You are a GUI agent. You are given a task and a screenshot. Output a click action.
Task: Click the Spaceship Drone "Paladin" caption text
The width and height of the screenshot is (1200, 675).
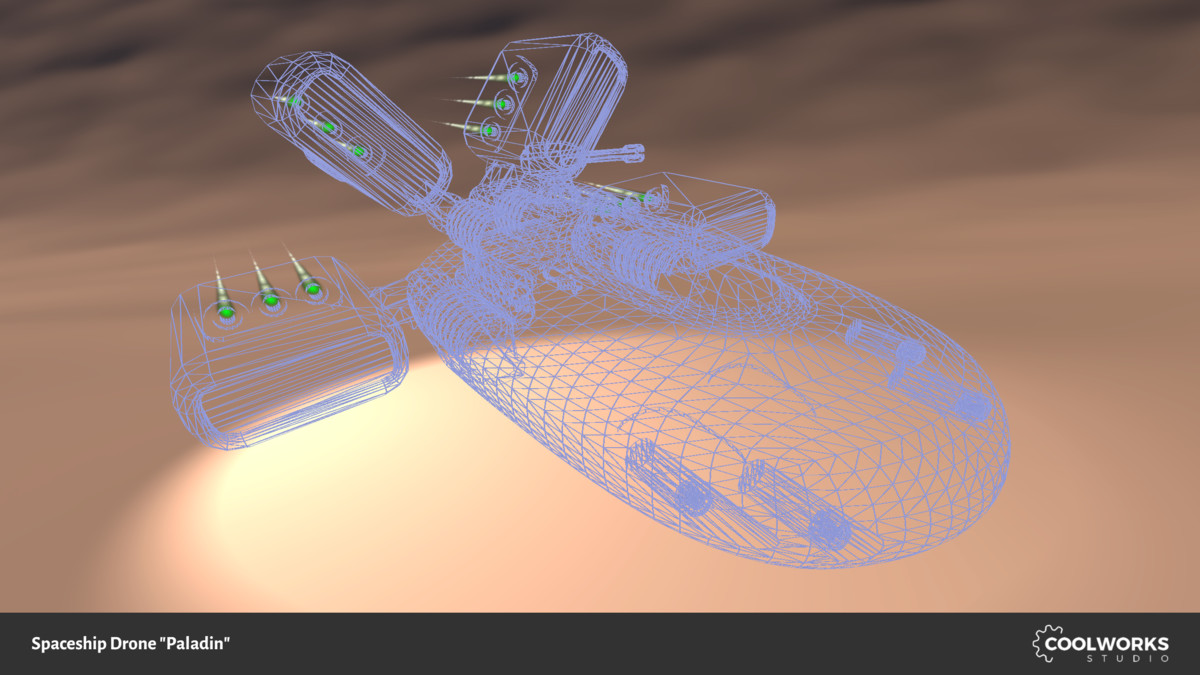coord(131,644)
